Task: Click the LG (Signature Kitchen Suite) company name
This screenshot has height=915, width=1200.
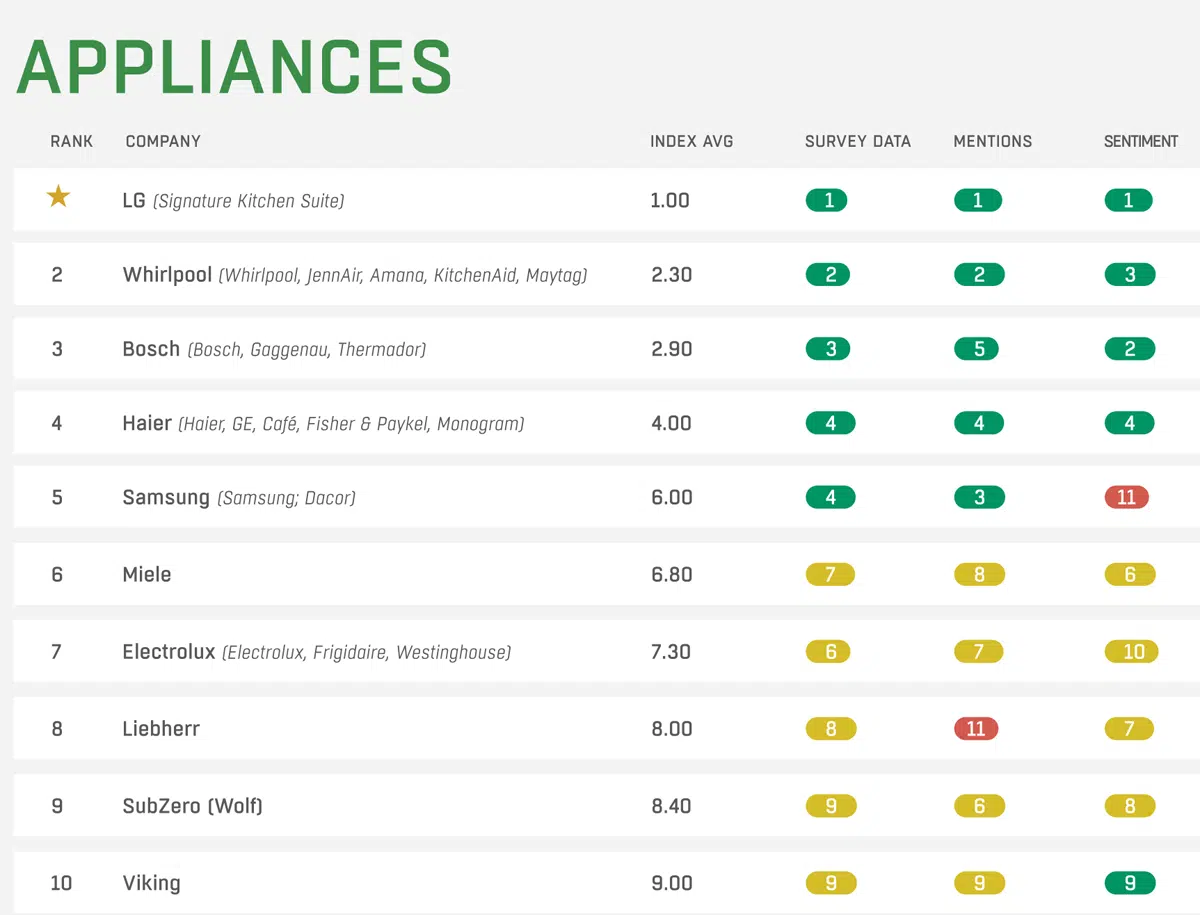Action: [x=233, y=201]
